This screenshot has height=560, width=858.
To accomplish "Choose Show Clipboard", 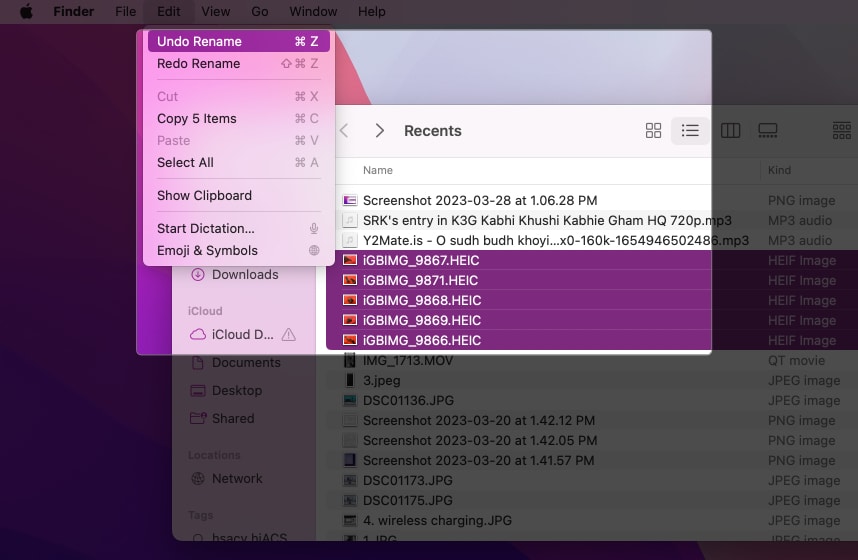I will [239, 195].
